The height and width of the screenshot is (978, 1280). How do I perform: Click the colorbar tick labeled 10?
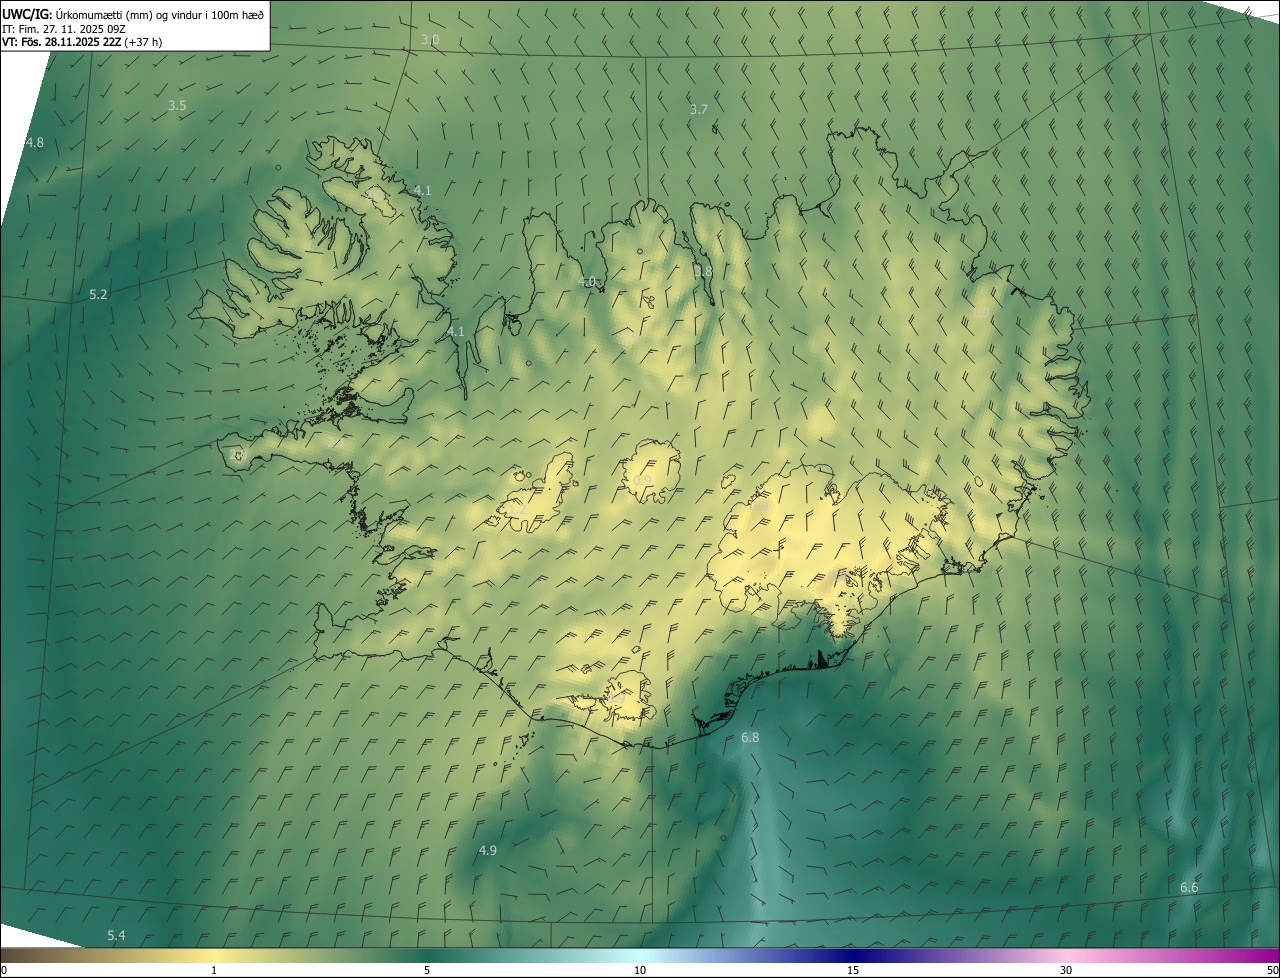tap(640, 970)
